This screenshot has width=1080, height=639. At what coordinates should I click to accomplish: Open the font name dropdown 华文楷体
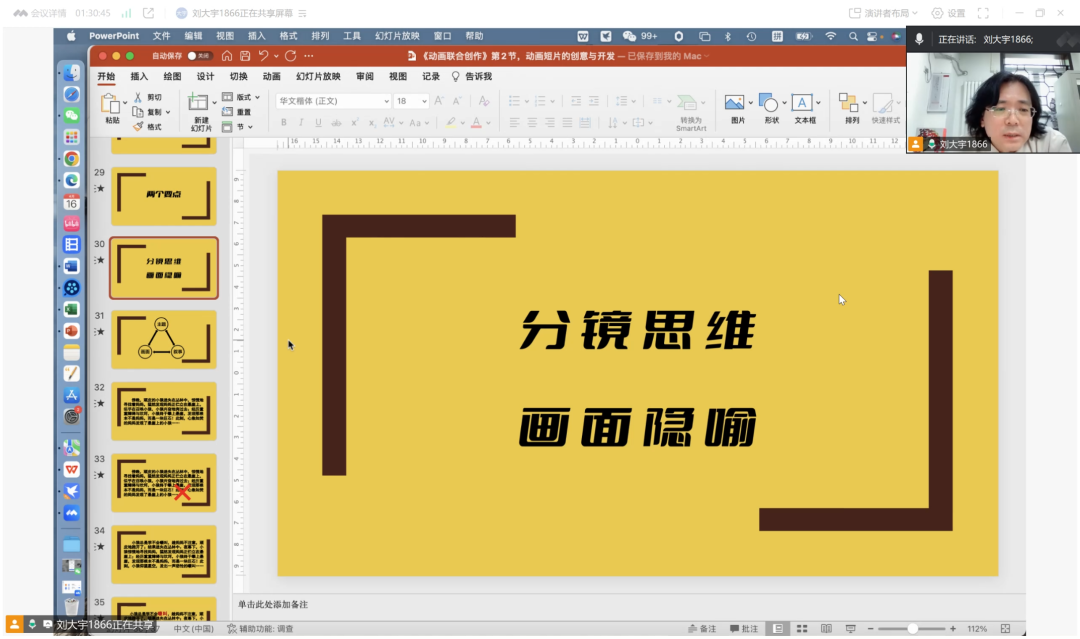click(333, 101)
